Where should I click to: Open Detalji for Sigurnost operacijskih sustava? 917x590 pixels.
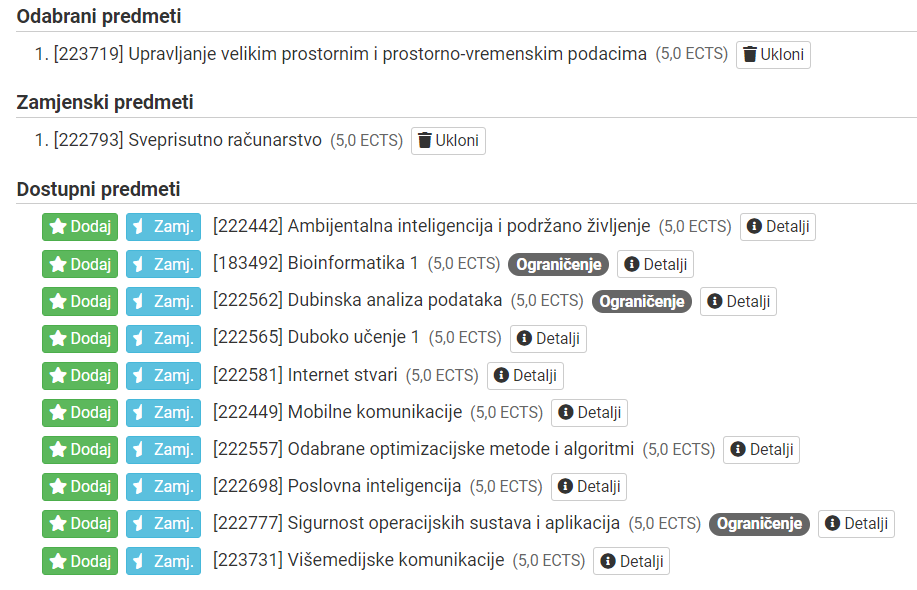point(856,524)
